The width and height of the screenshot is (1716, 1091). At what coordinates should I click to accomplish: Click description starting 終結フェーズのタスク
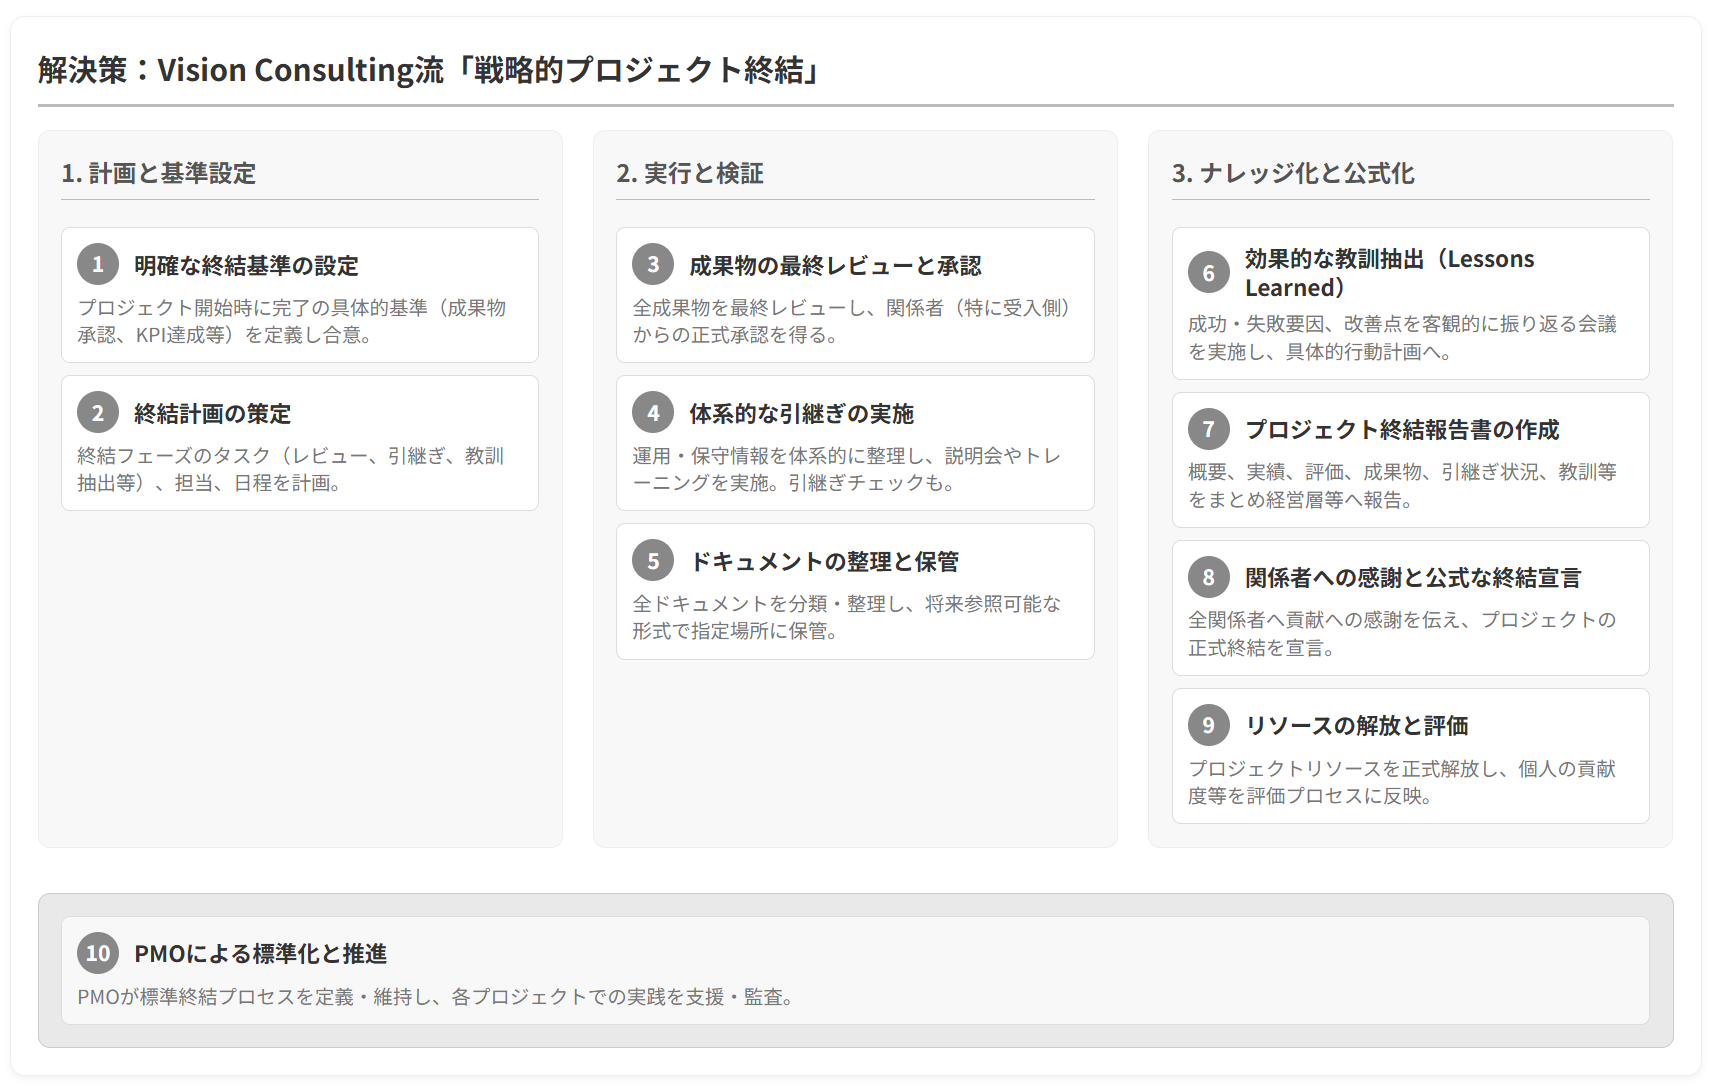(x=291, y=469)
